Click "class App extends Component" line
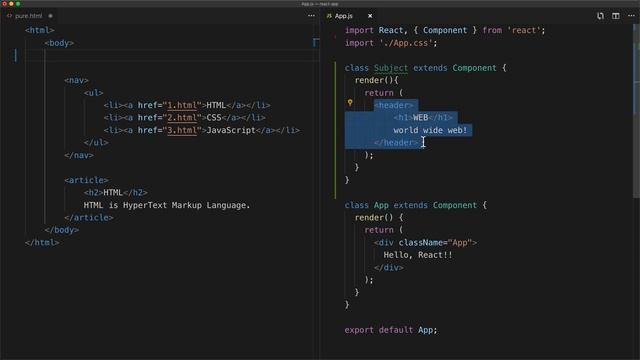Viewport: 640px width, 360px height. point(416,205)
